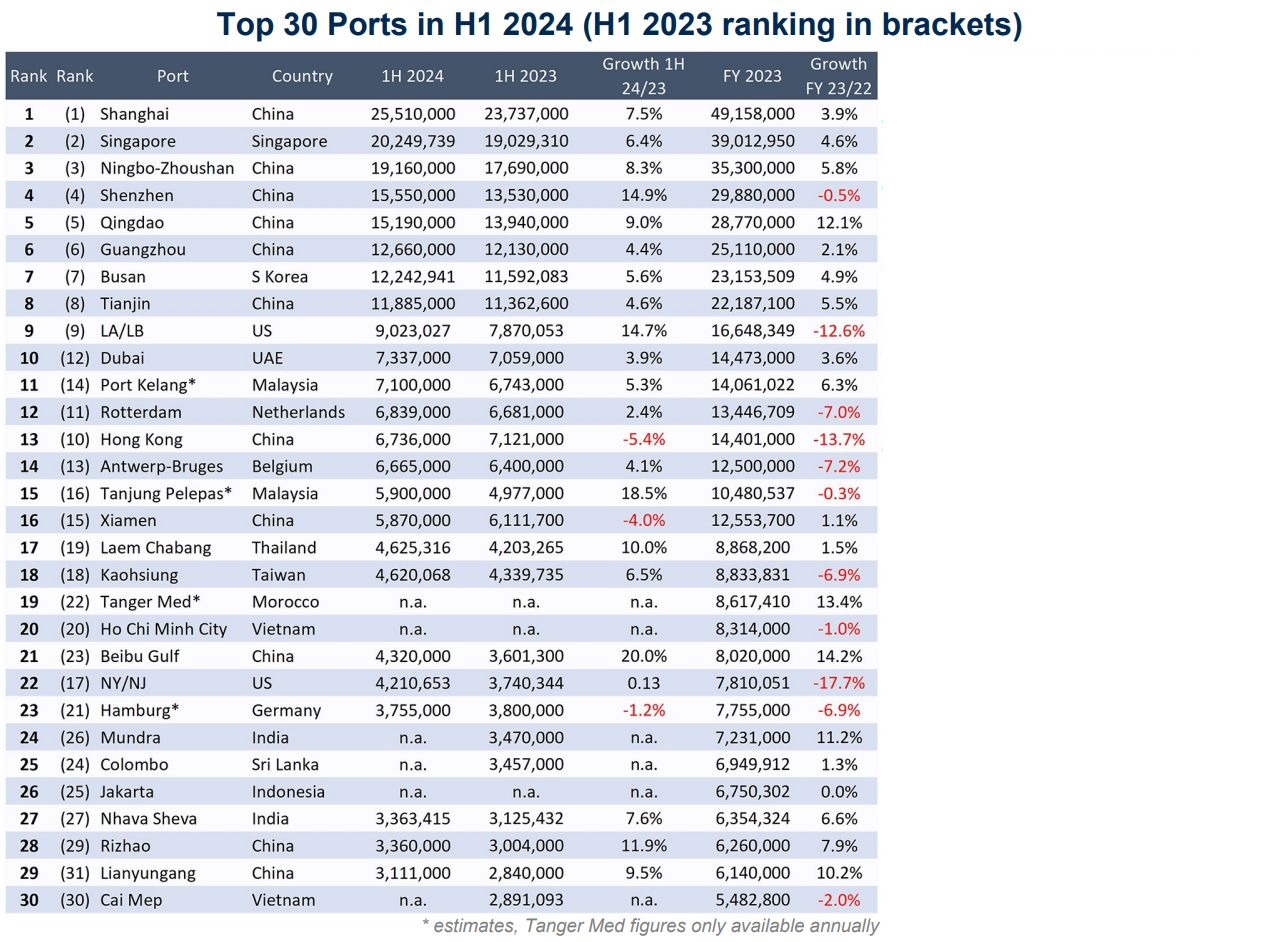Screen dimensions: 1279x942
Task: Click the footnote beginning "* estimates, Tanger Med figures"
Action: click(x=650, y=926)
